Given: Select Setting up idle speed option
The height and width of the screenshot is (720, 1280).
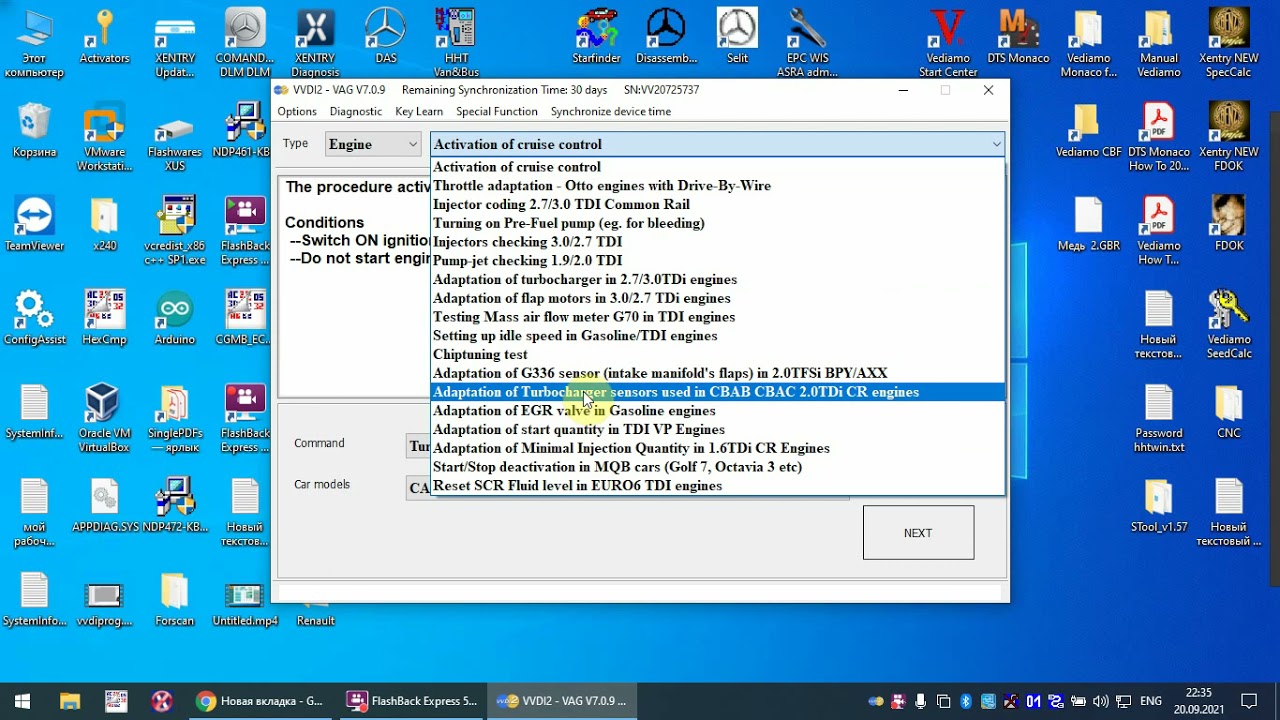Looking at the screenshot, I should click(717, 336).
